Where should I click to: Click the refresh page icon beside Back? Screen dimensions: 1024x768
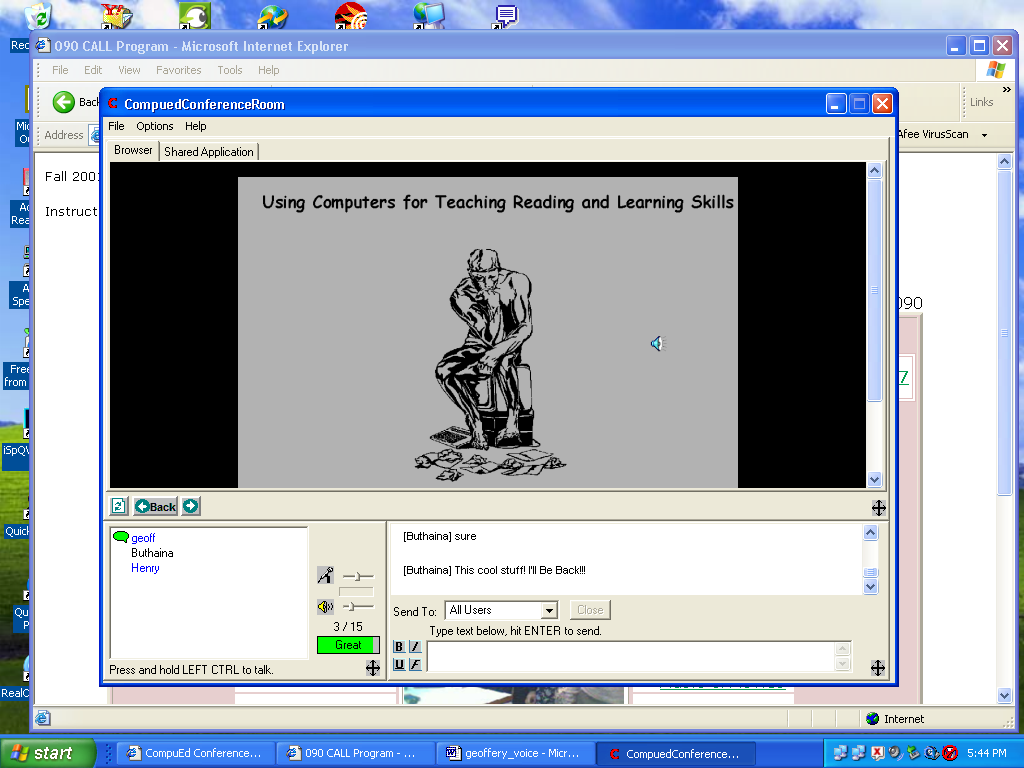tap(119, 506)
